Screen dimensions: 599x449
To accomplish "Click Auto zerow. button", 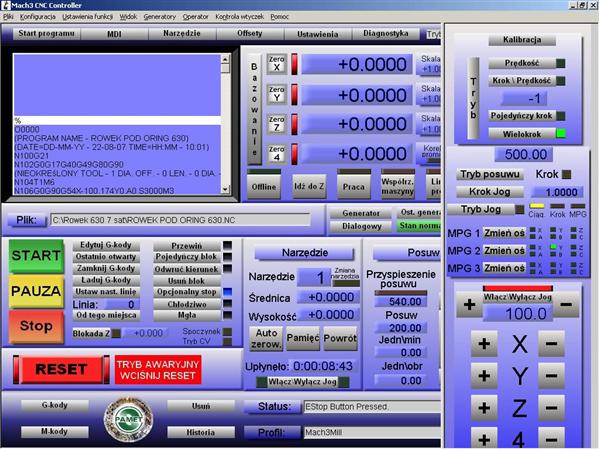I will pos(266,339).
